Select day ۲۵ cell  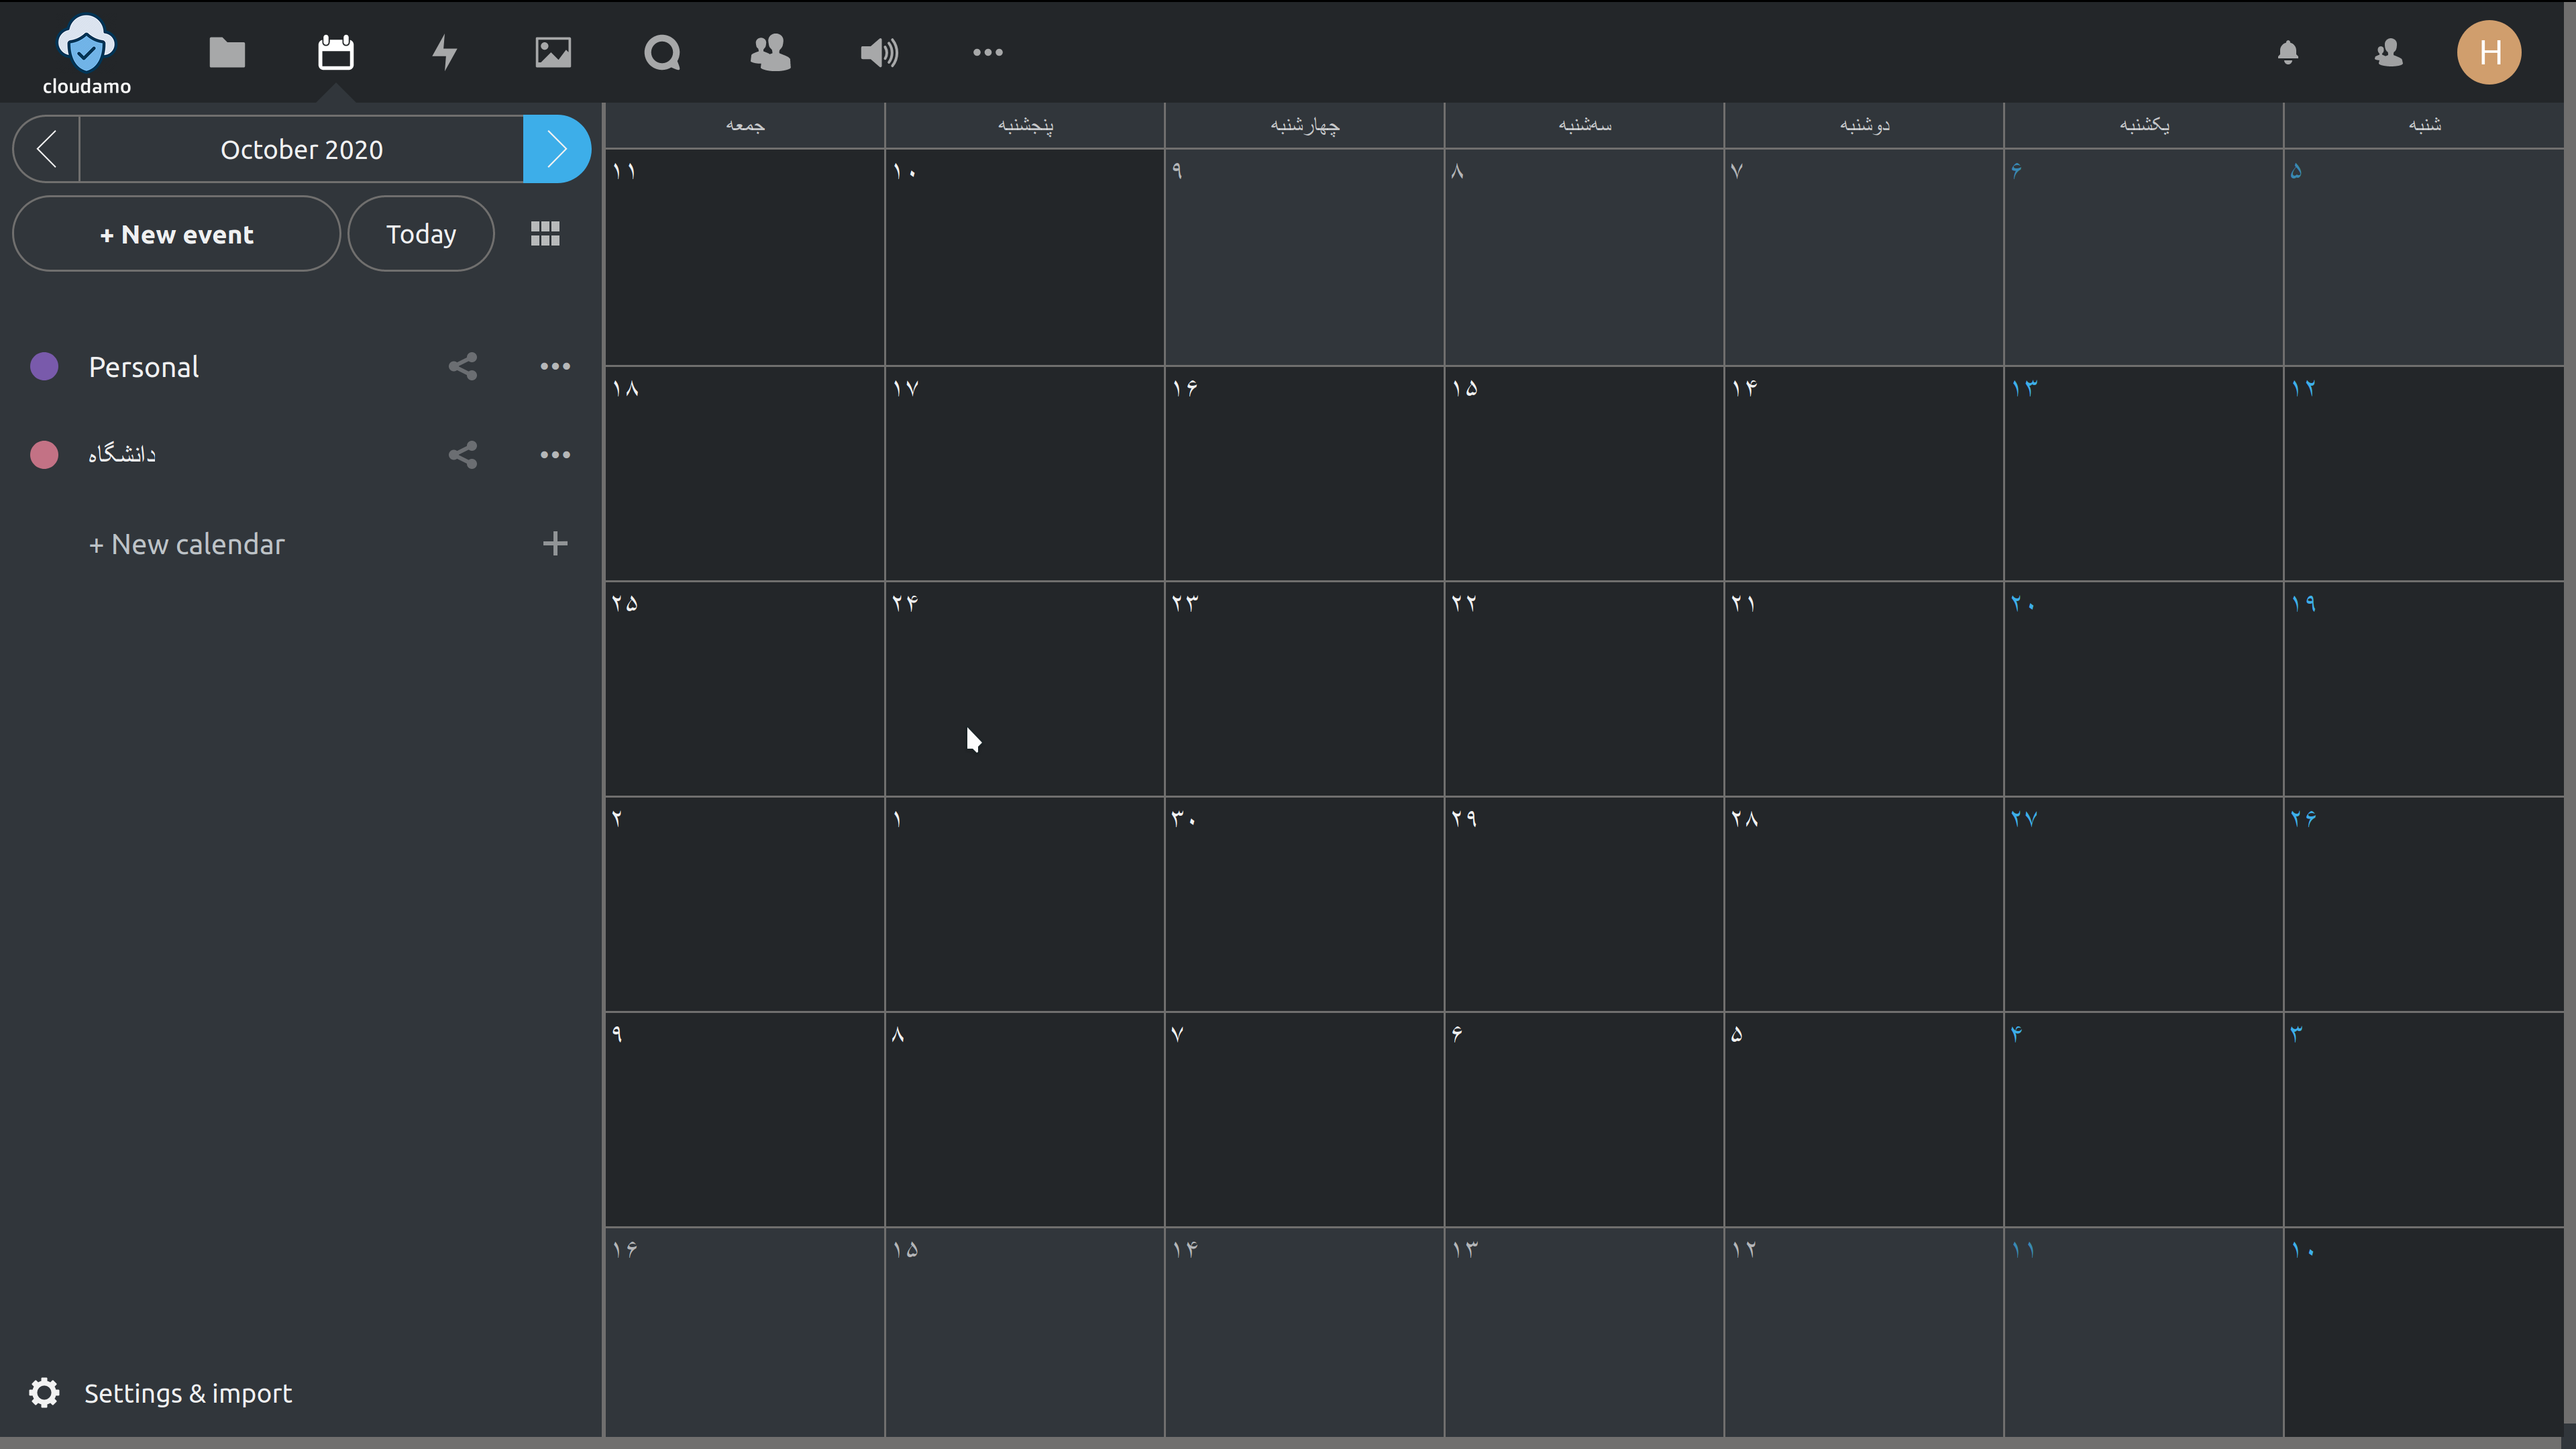745,689
